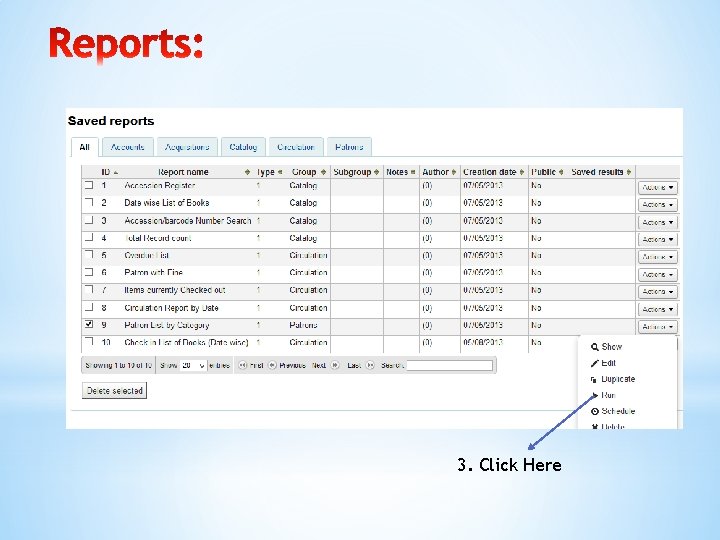The image size is (720, 540).
Task: Expand Actions for Overdue List row
Action: coord(658,257)
